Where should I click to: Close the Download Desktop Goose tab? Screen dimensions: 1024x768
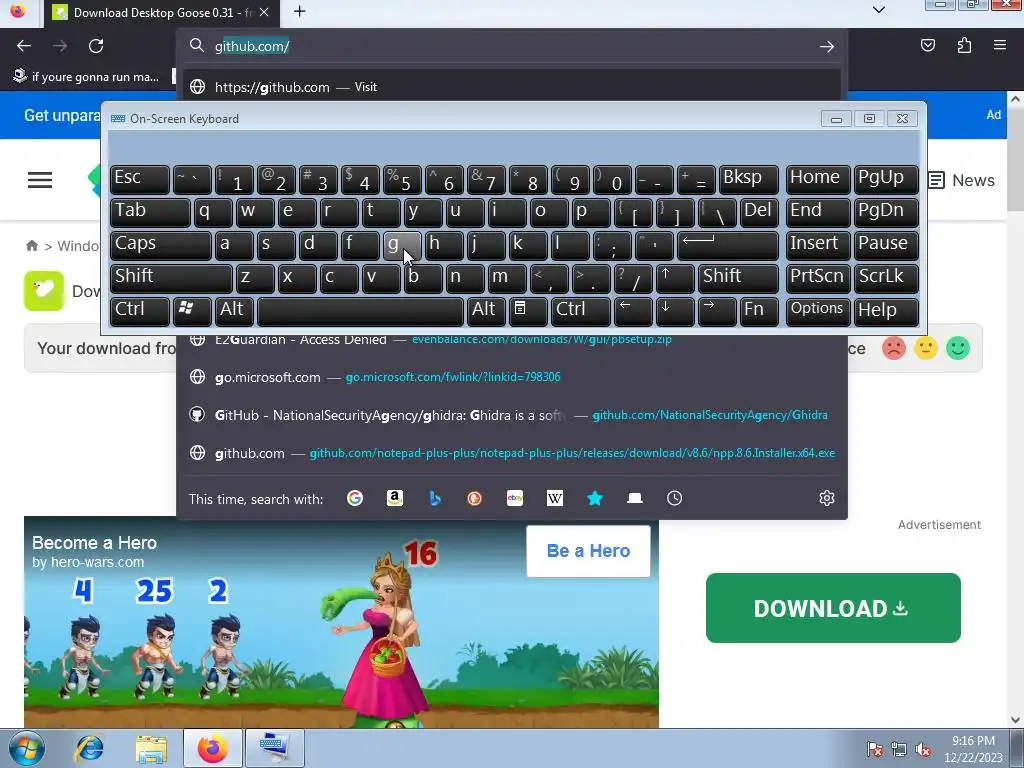pyautogui.click(x=264, y=12)
